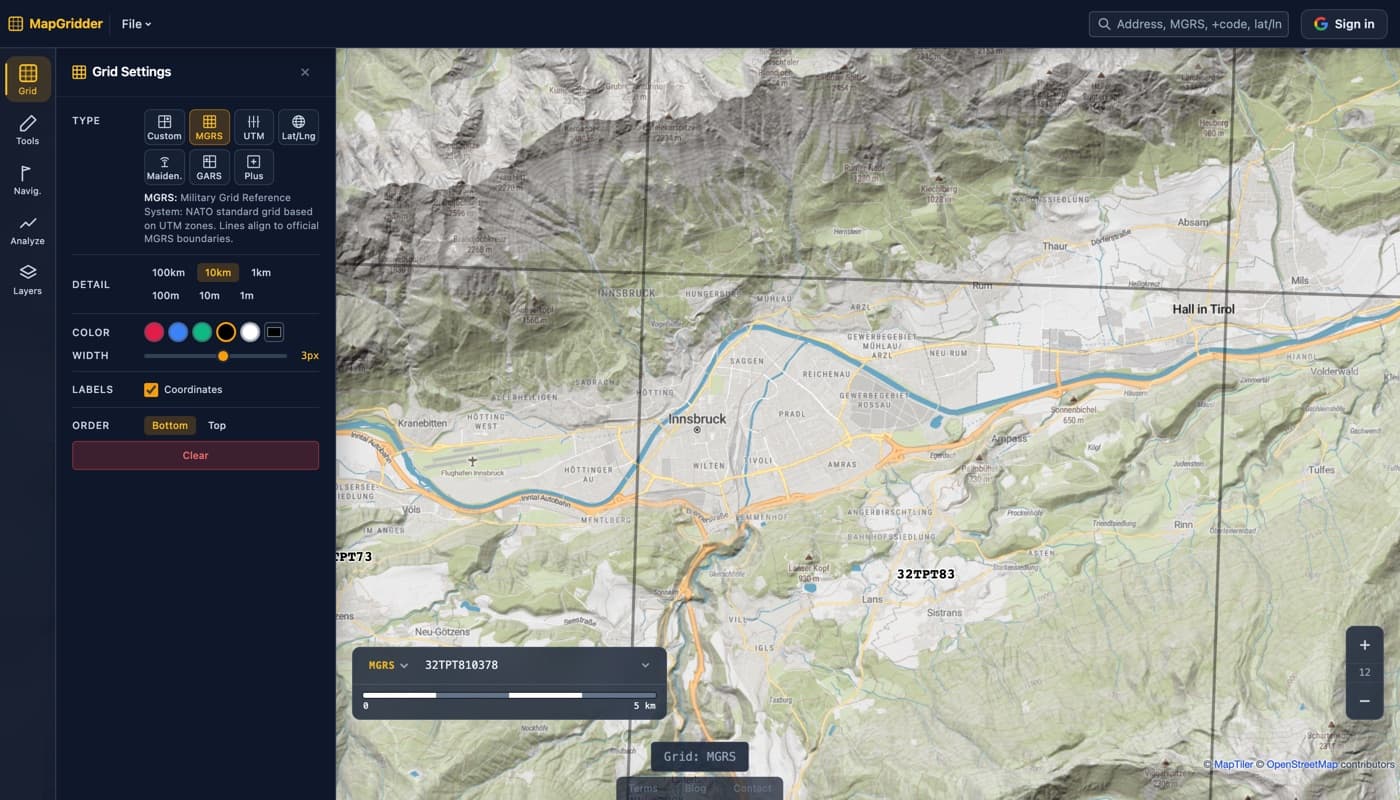The width and height of the screenshot is (1400, 800).
Task: Close the Grid Settings panel
Action: [305, 72]
